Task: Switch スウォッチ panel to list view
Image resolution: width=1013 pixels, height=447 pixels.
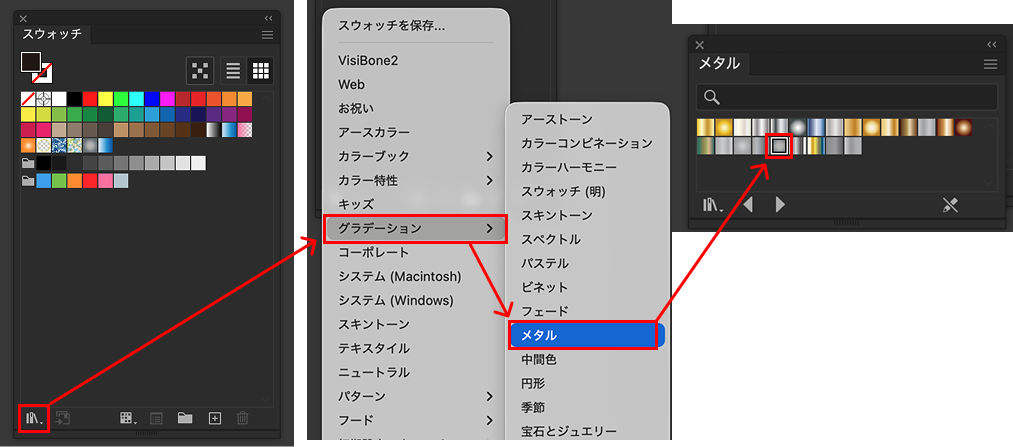Action: tap(233, 71)
